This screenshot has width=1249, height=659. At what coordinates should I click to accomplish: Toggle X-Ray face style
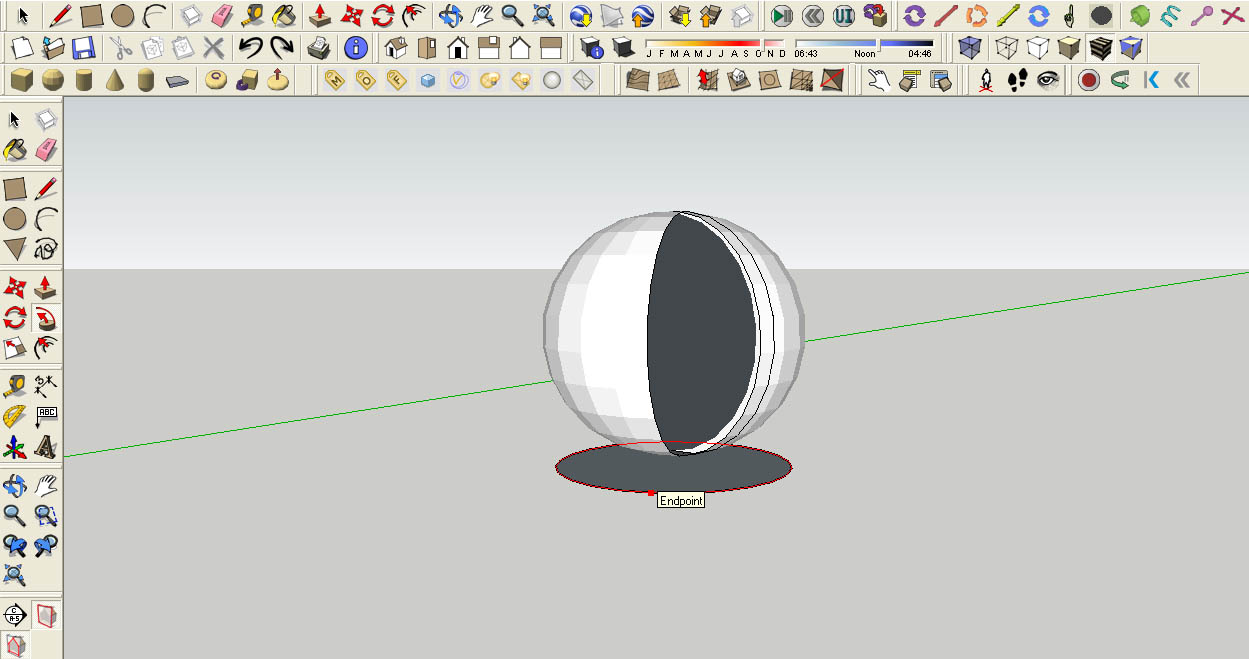(x=969, y=47)
